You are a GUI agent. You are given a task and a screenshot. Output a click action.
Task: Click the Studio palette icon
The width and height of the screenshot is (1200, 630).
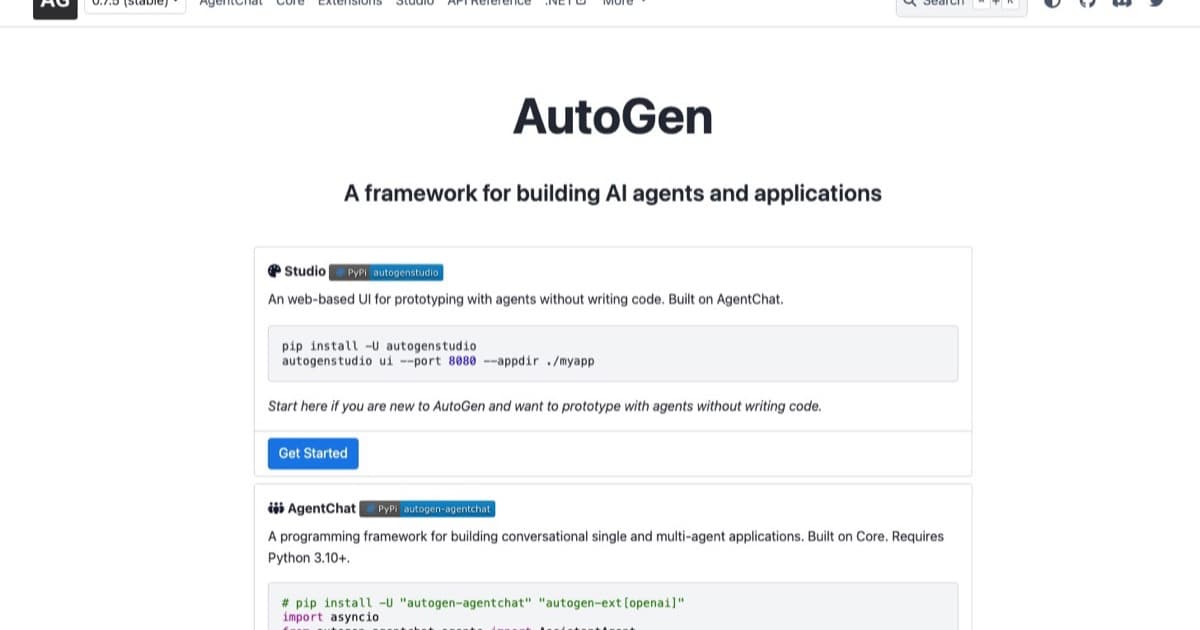pyautogui.click(x=274, y=271)
